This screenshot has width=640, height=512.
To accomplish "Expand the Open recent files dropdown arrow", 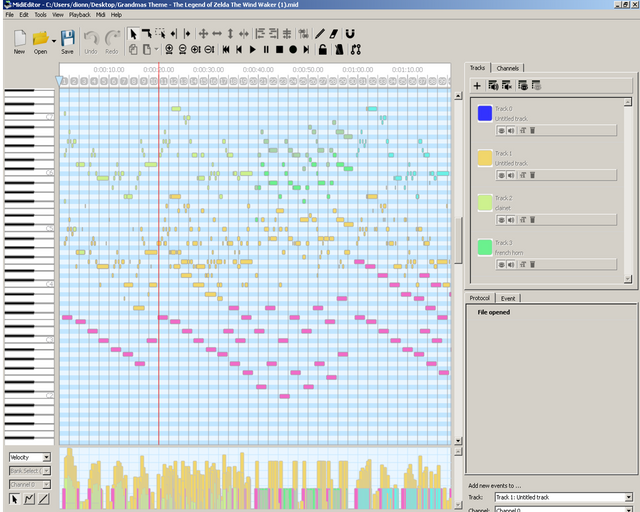I will coord(54,41).
